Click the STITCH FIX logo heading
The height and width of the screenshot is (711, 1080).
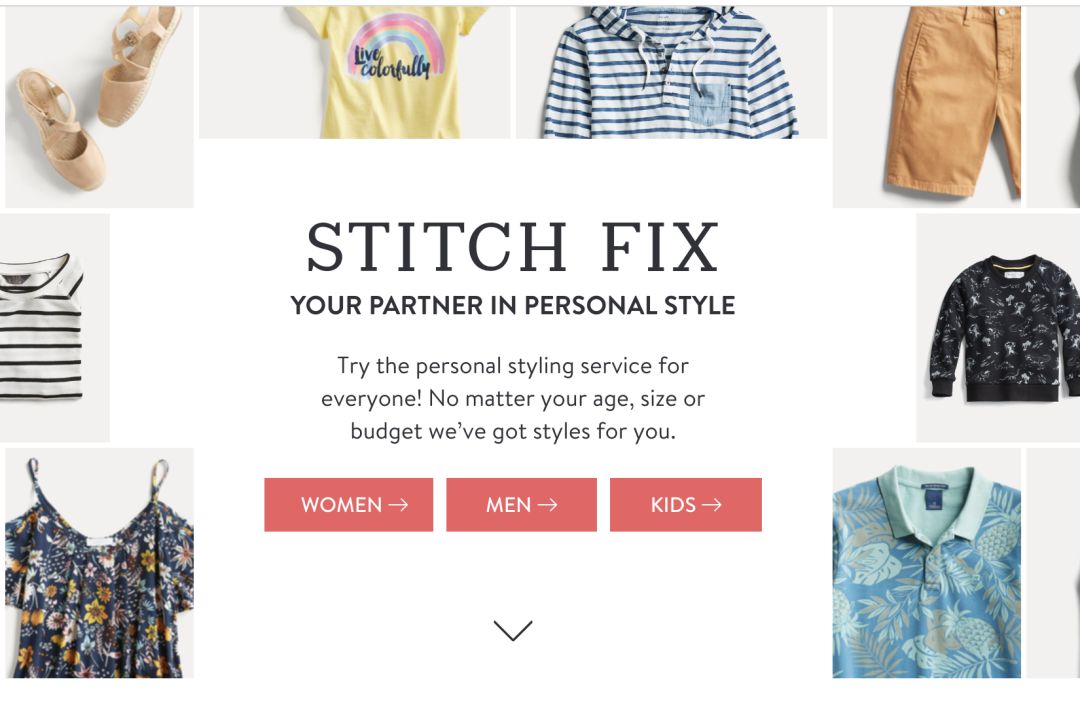click(x=512, y=247)
